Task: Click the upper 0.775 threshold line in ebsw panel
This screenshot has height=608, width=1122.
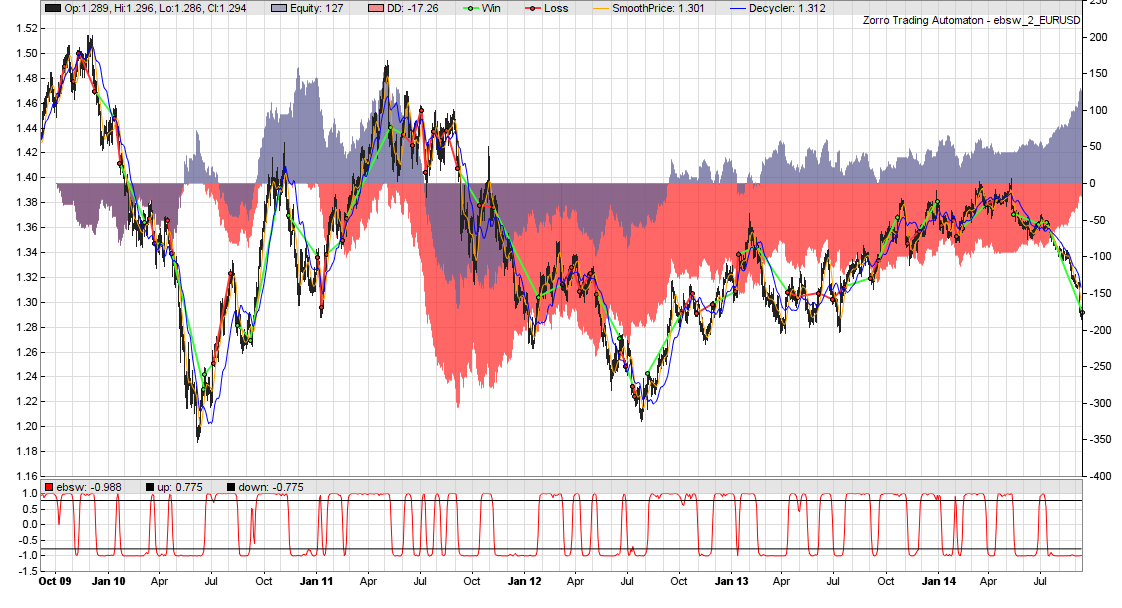Action: tap(562, 501)
